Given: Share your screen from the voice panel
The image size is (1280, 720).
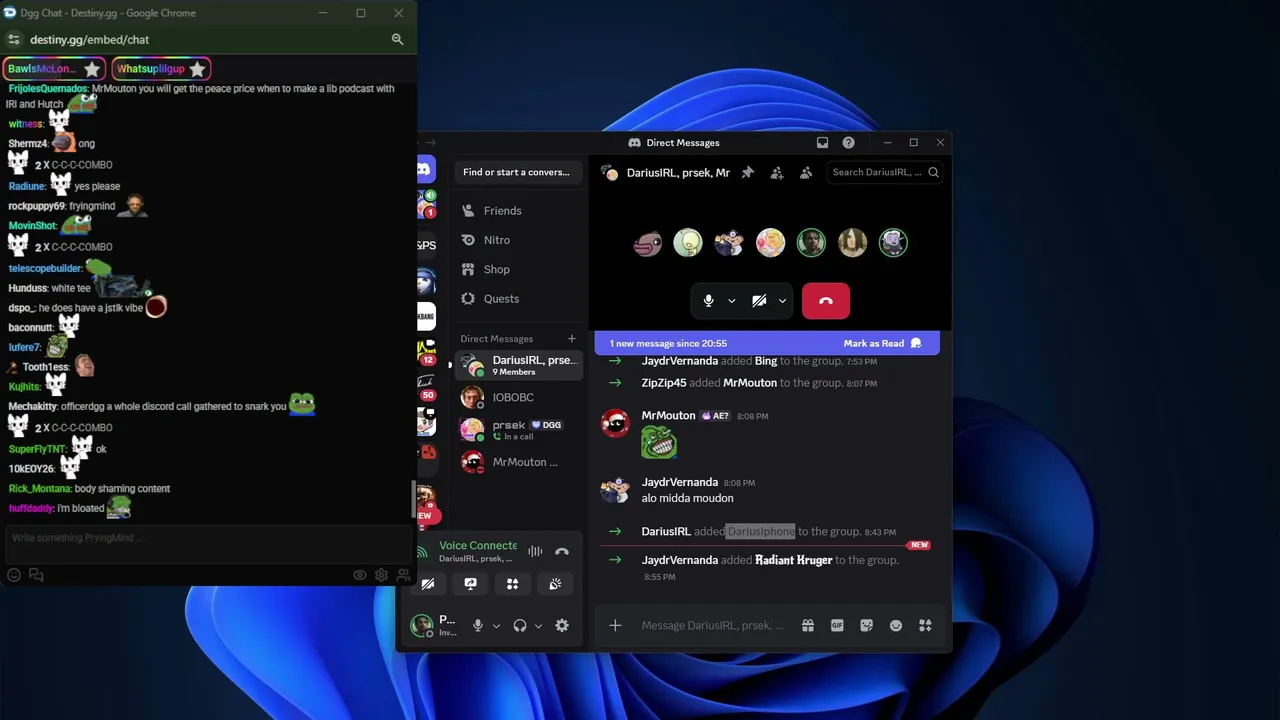Looking at the screenshot, I should pos(470,584).
